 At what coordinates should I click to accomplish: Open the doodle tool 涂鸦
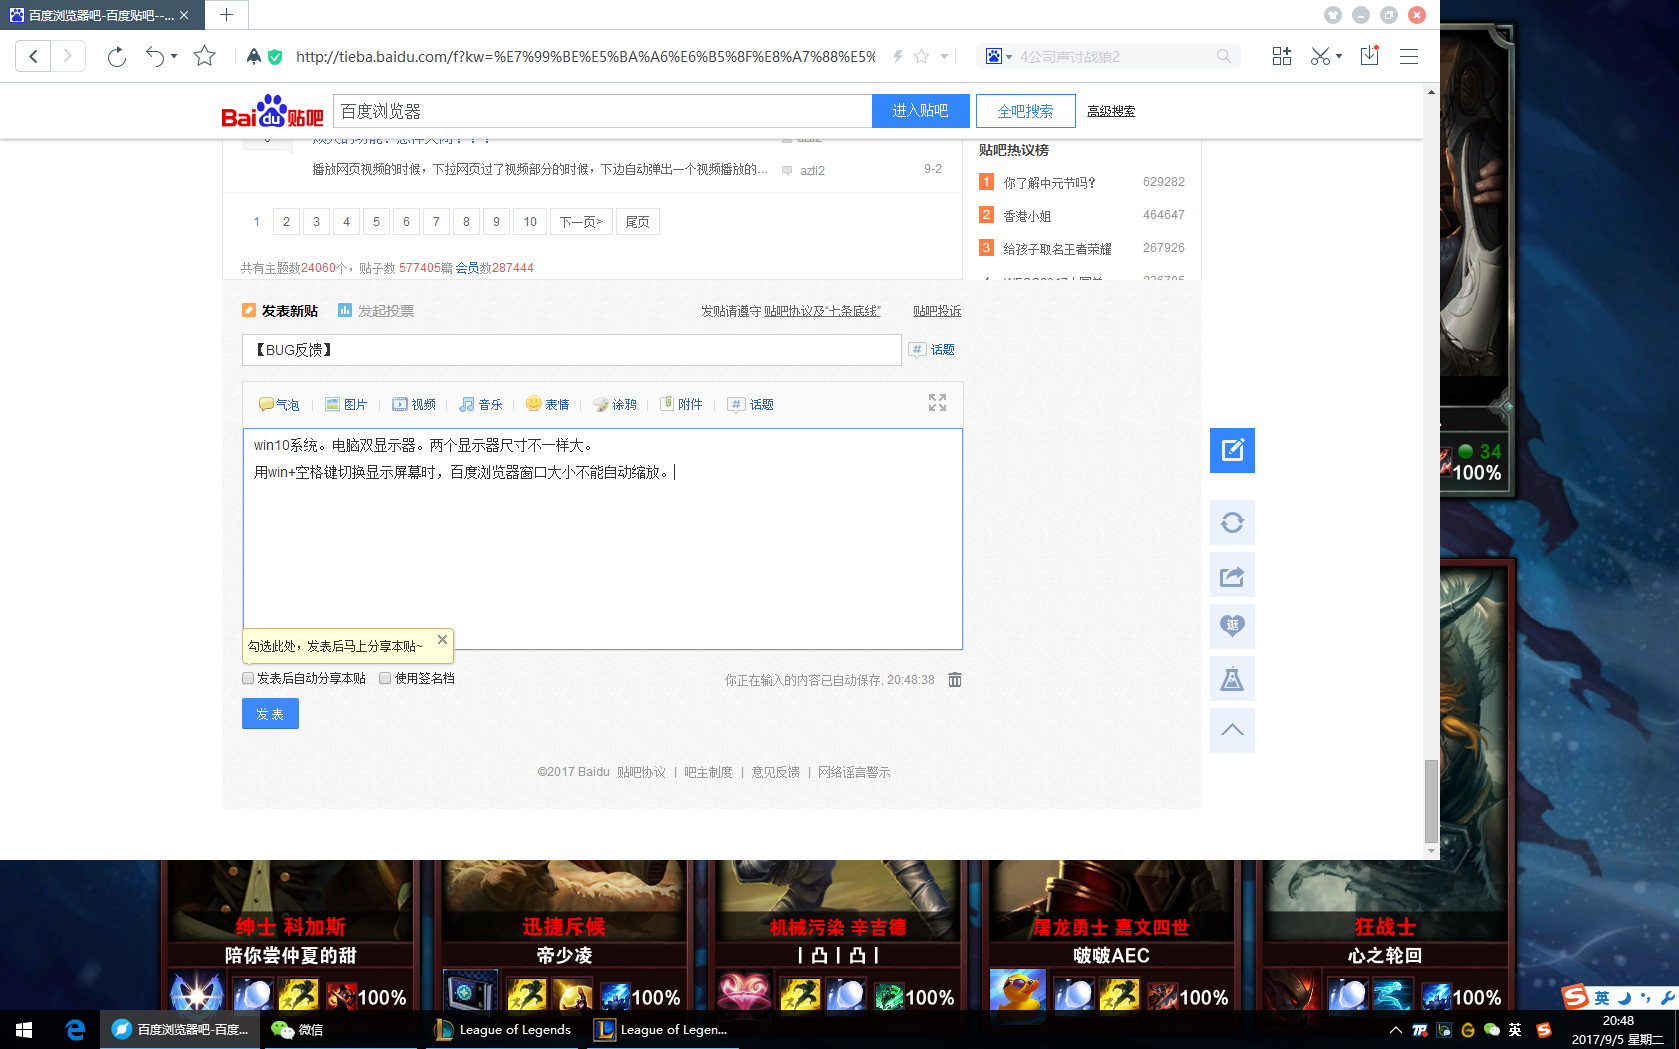[615, 405]
